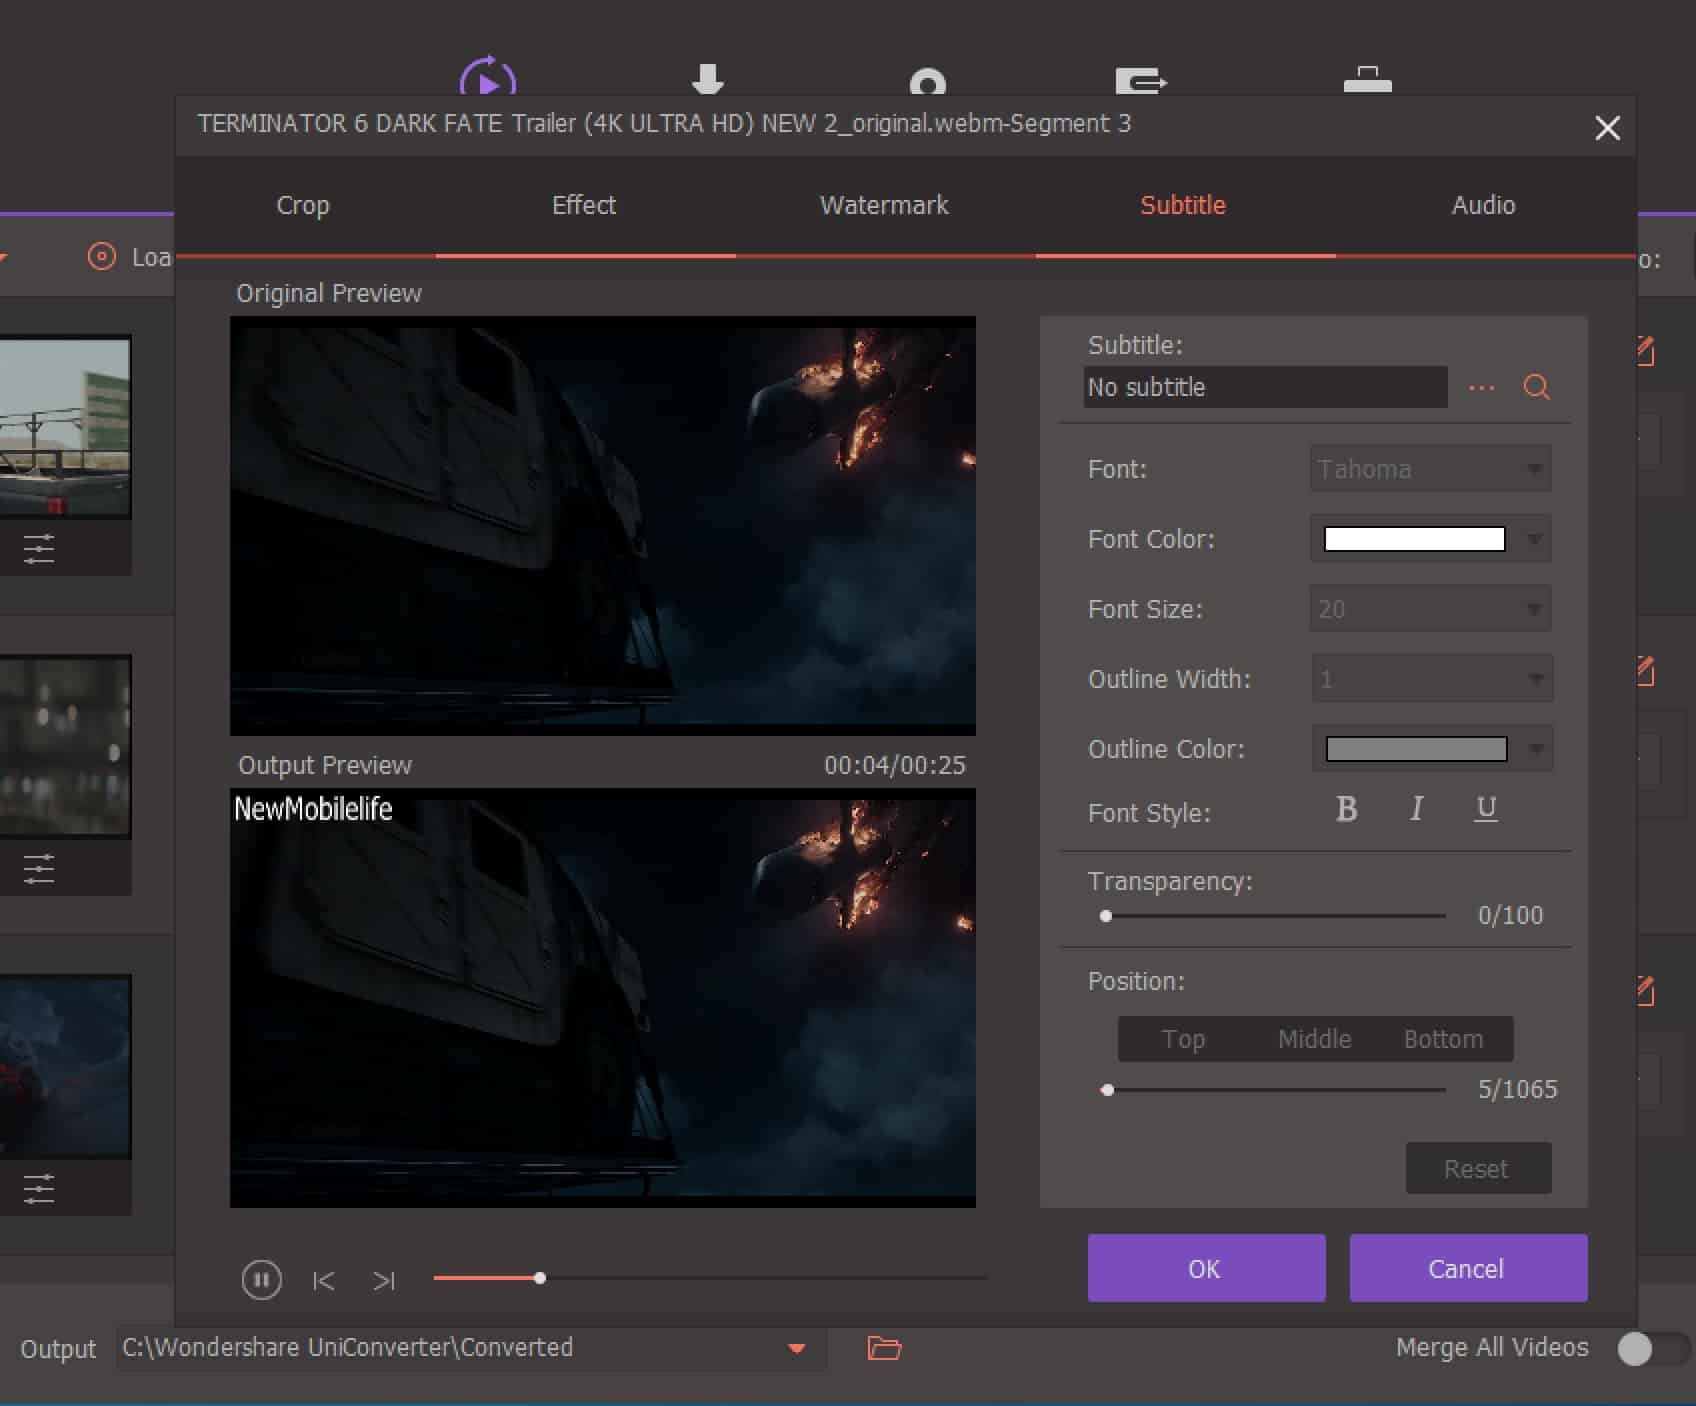The image size is (1696, 1406).
Task: Click the Output Preview video frame
Action: point(603,998)
